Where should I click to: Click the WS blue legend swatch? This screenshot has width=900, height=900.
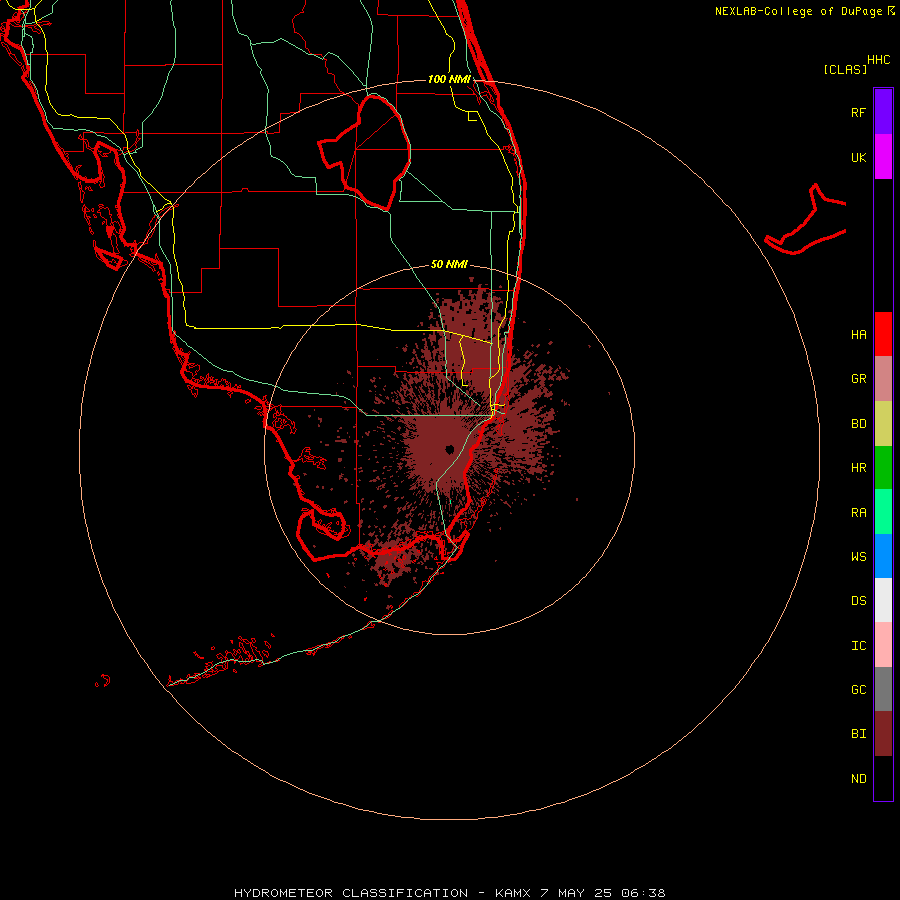point(883,556)
